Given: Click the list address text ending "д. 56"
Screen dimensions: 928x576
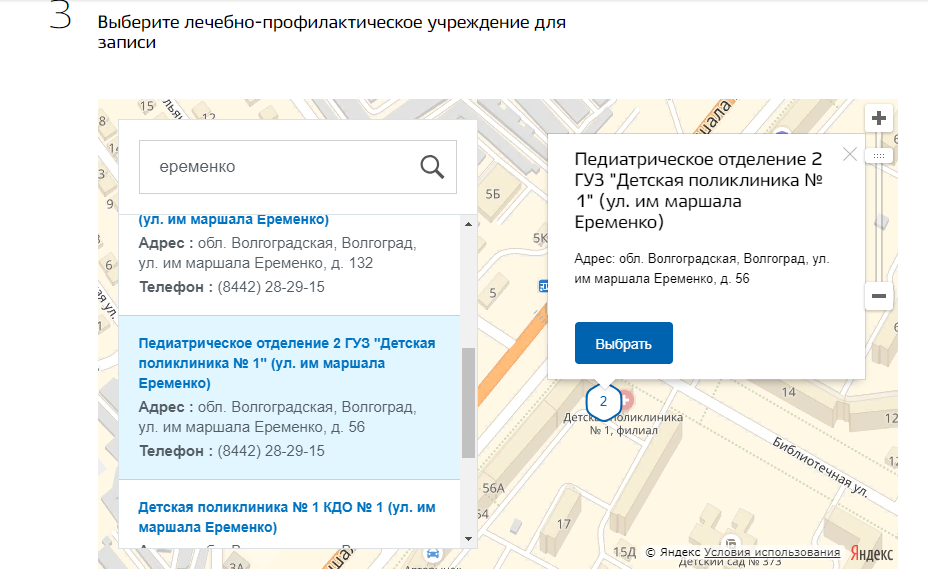Looking at the screenshot, I should (x=277, y=417).
